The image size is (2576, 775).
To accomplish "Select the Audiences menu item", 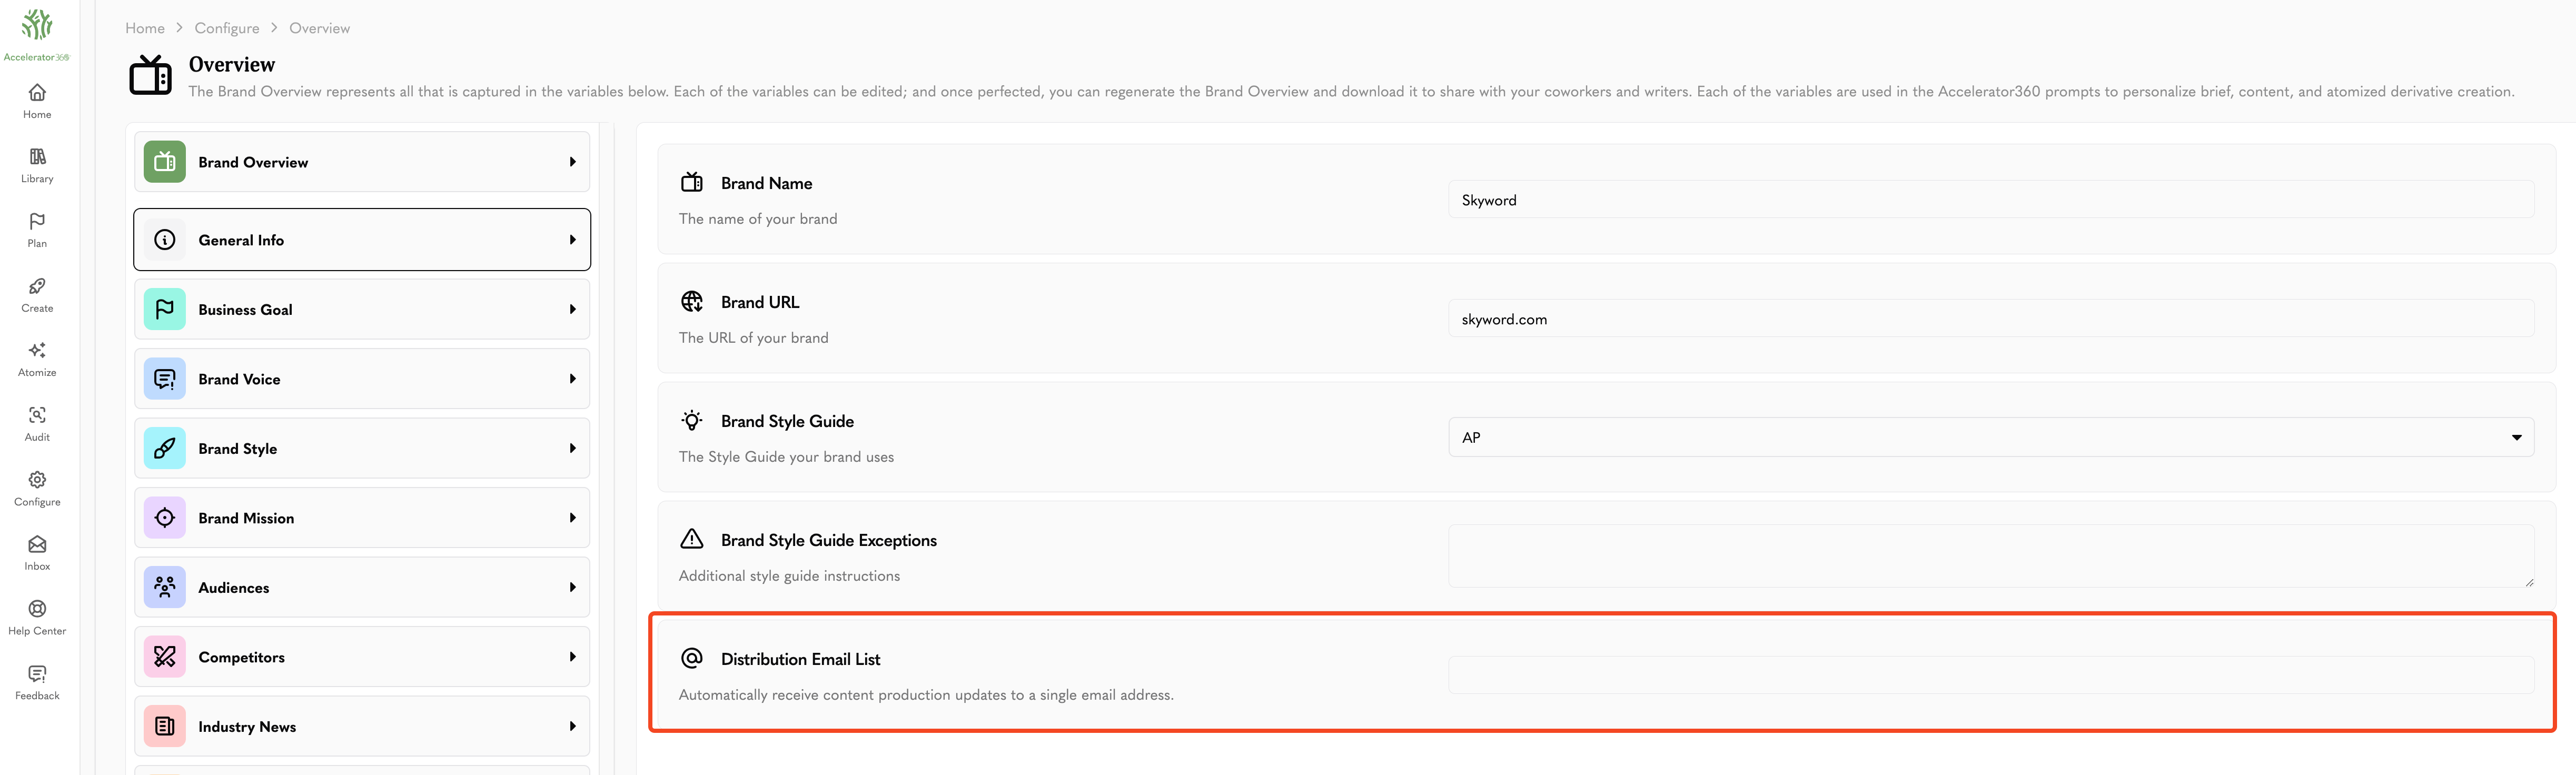I will [x=362, y=587].
